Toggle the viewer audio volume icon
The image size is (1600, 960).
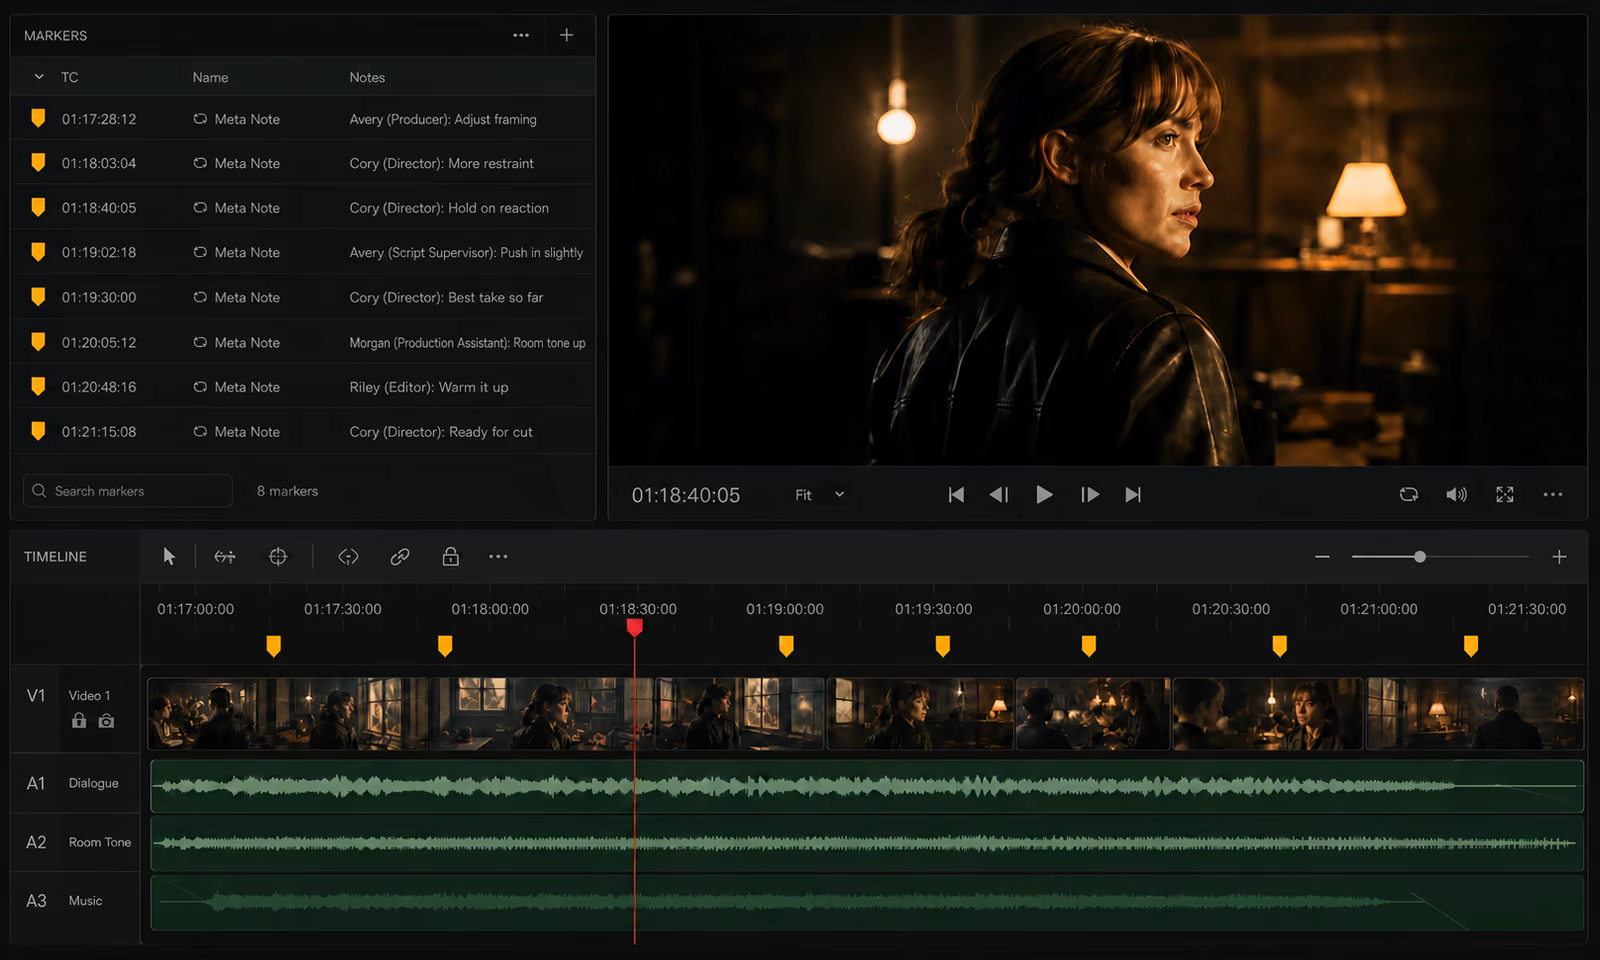pos(1457,494)
